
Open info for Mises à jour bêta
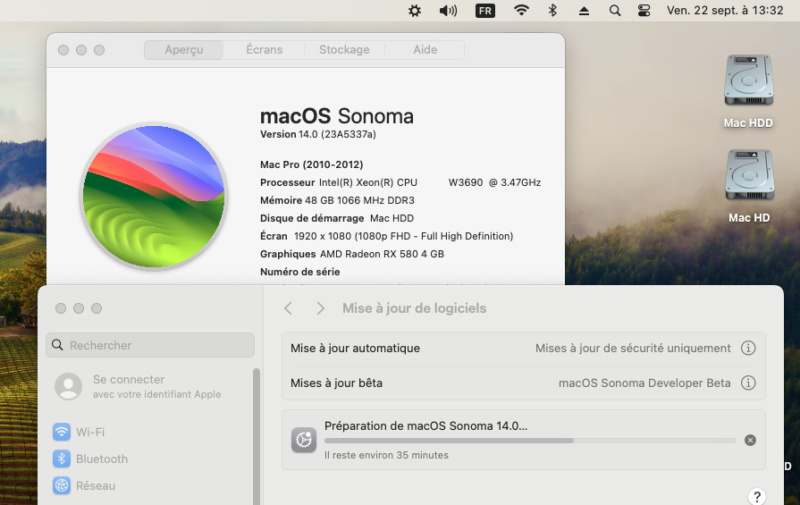click(748, 383)
